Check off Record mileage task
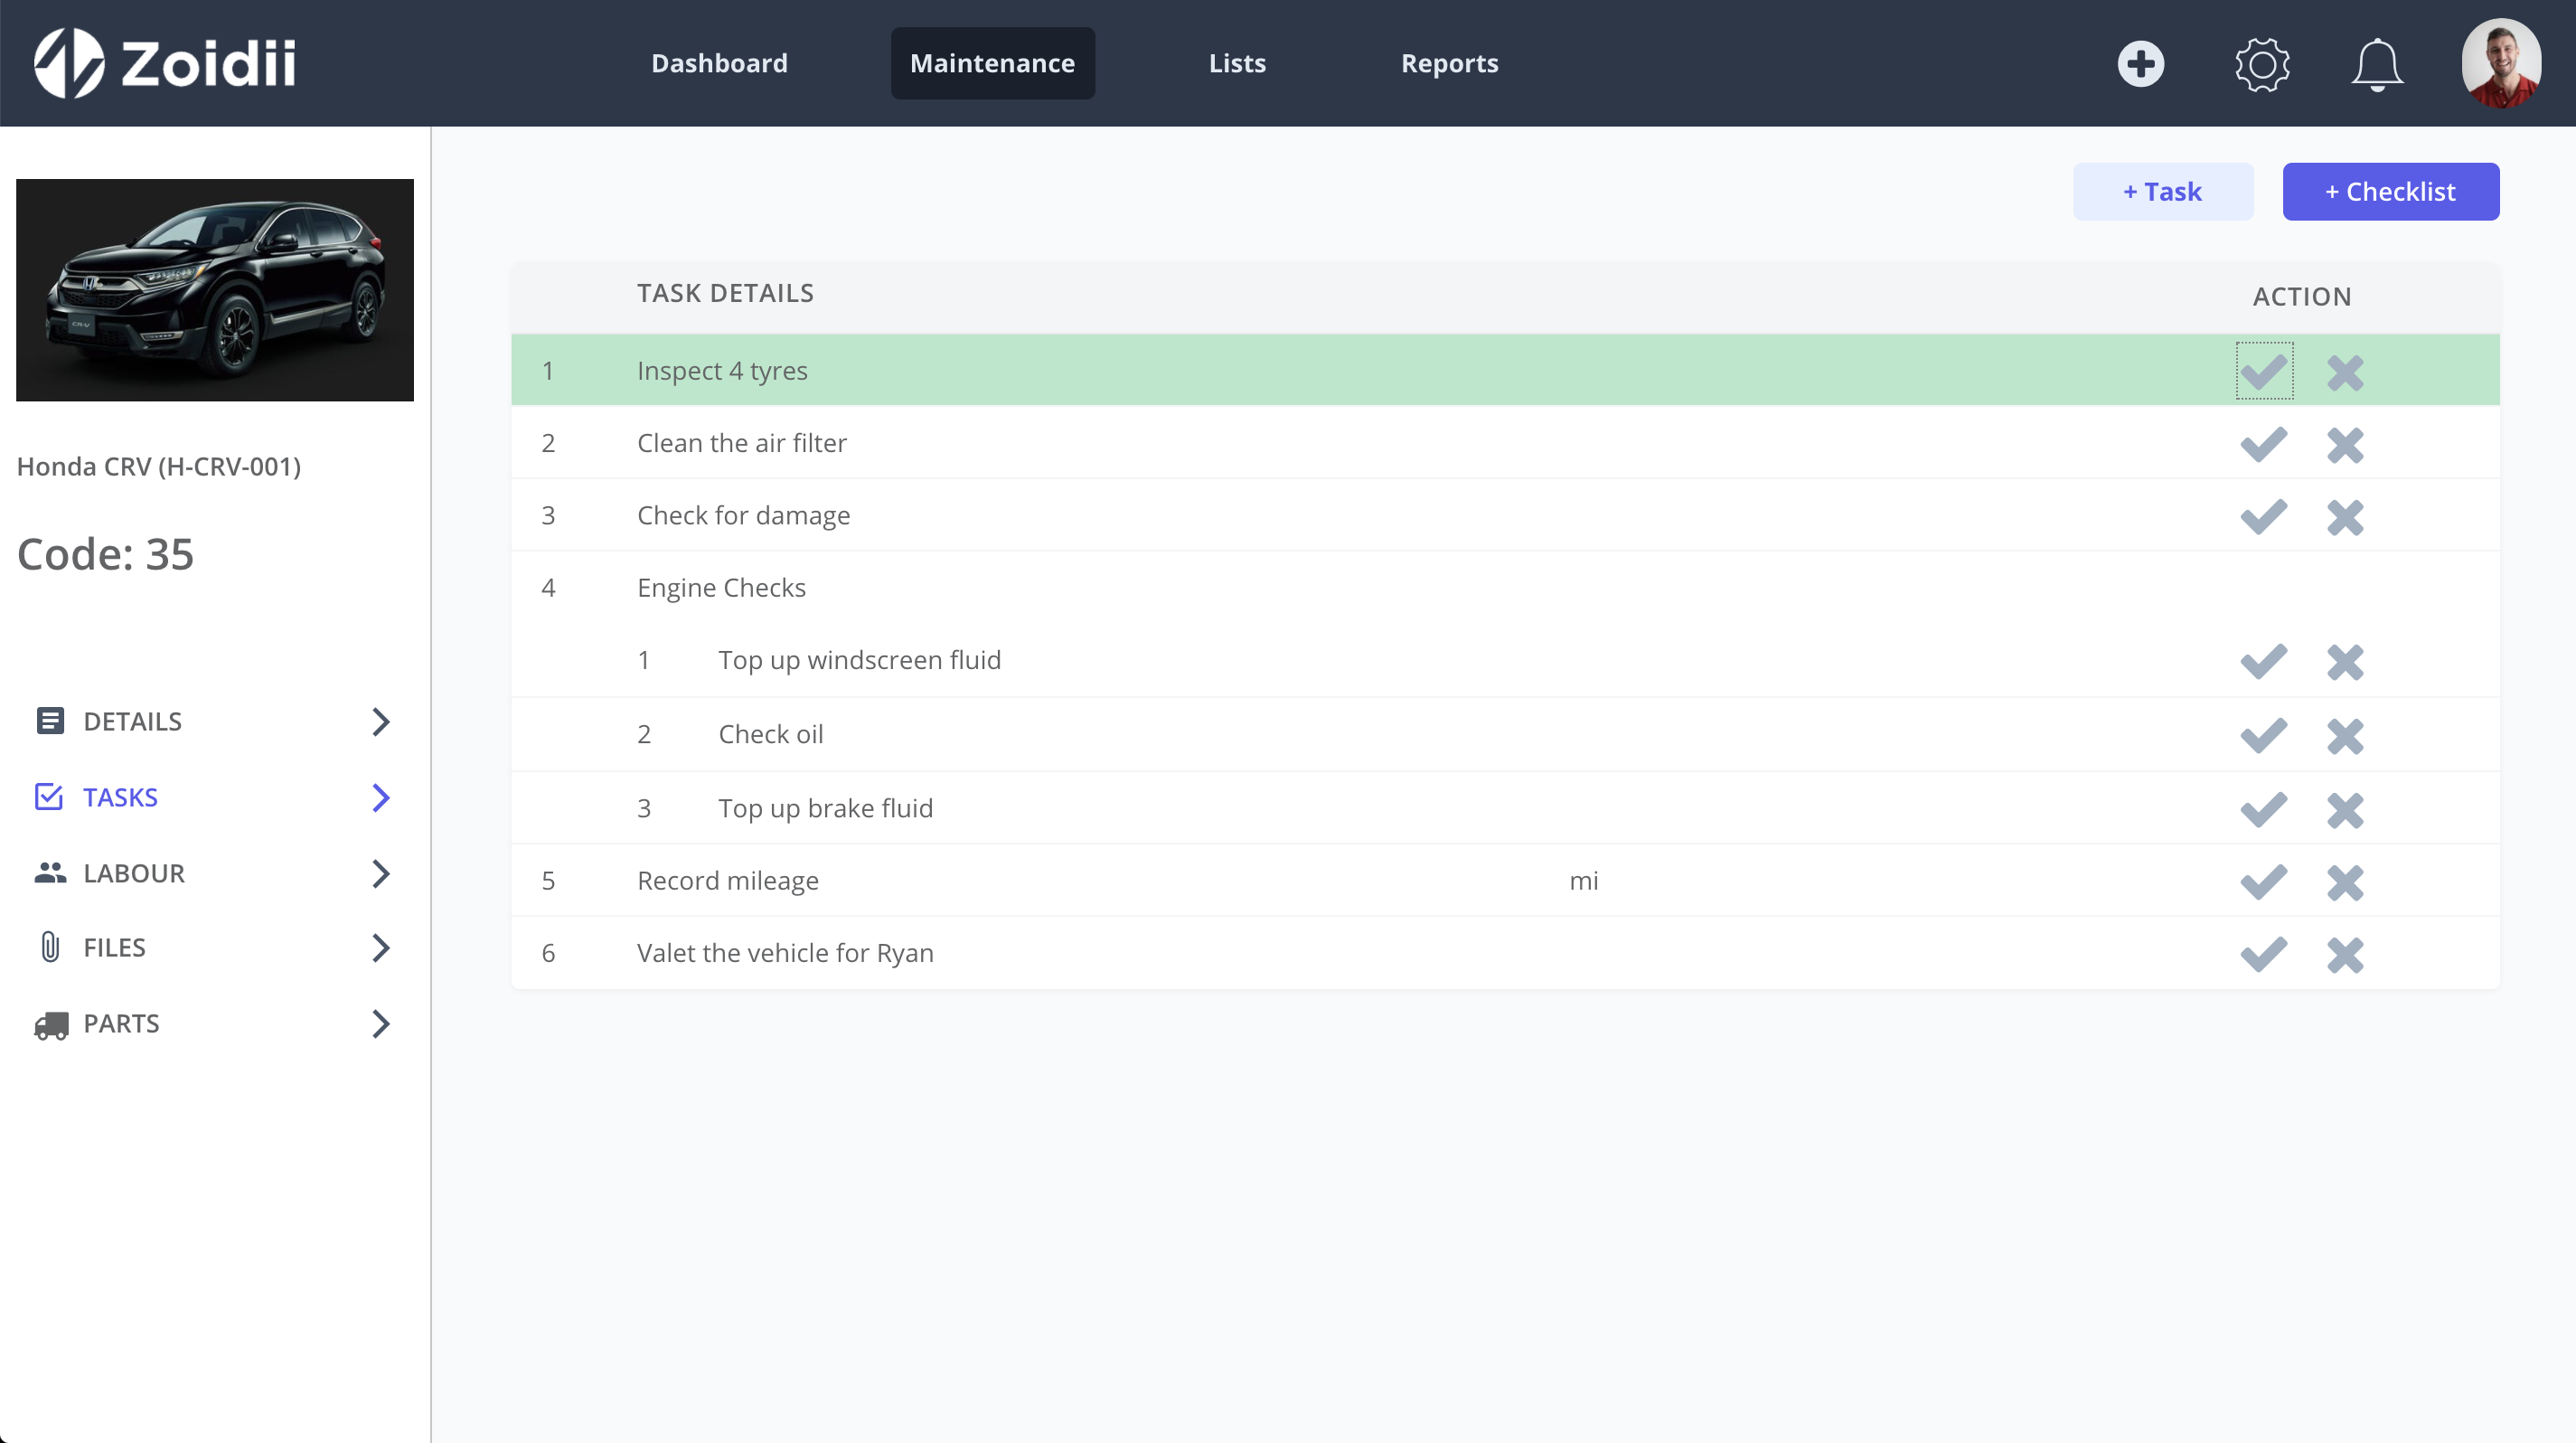Viewport: 2576px width, 1443px height. pyautogui.click(x=2265, y=882)
